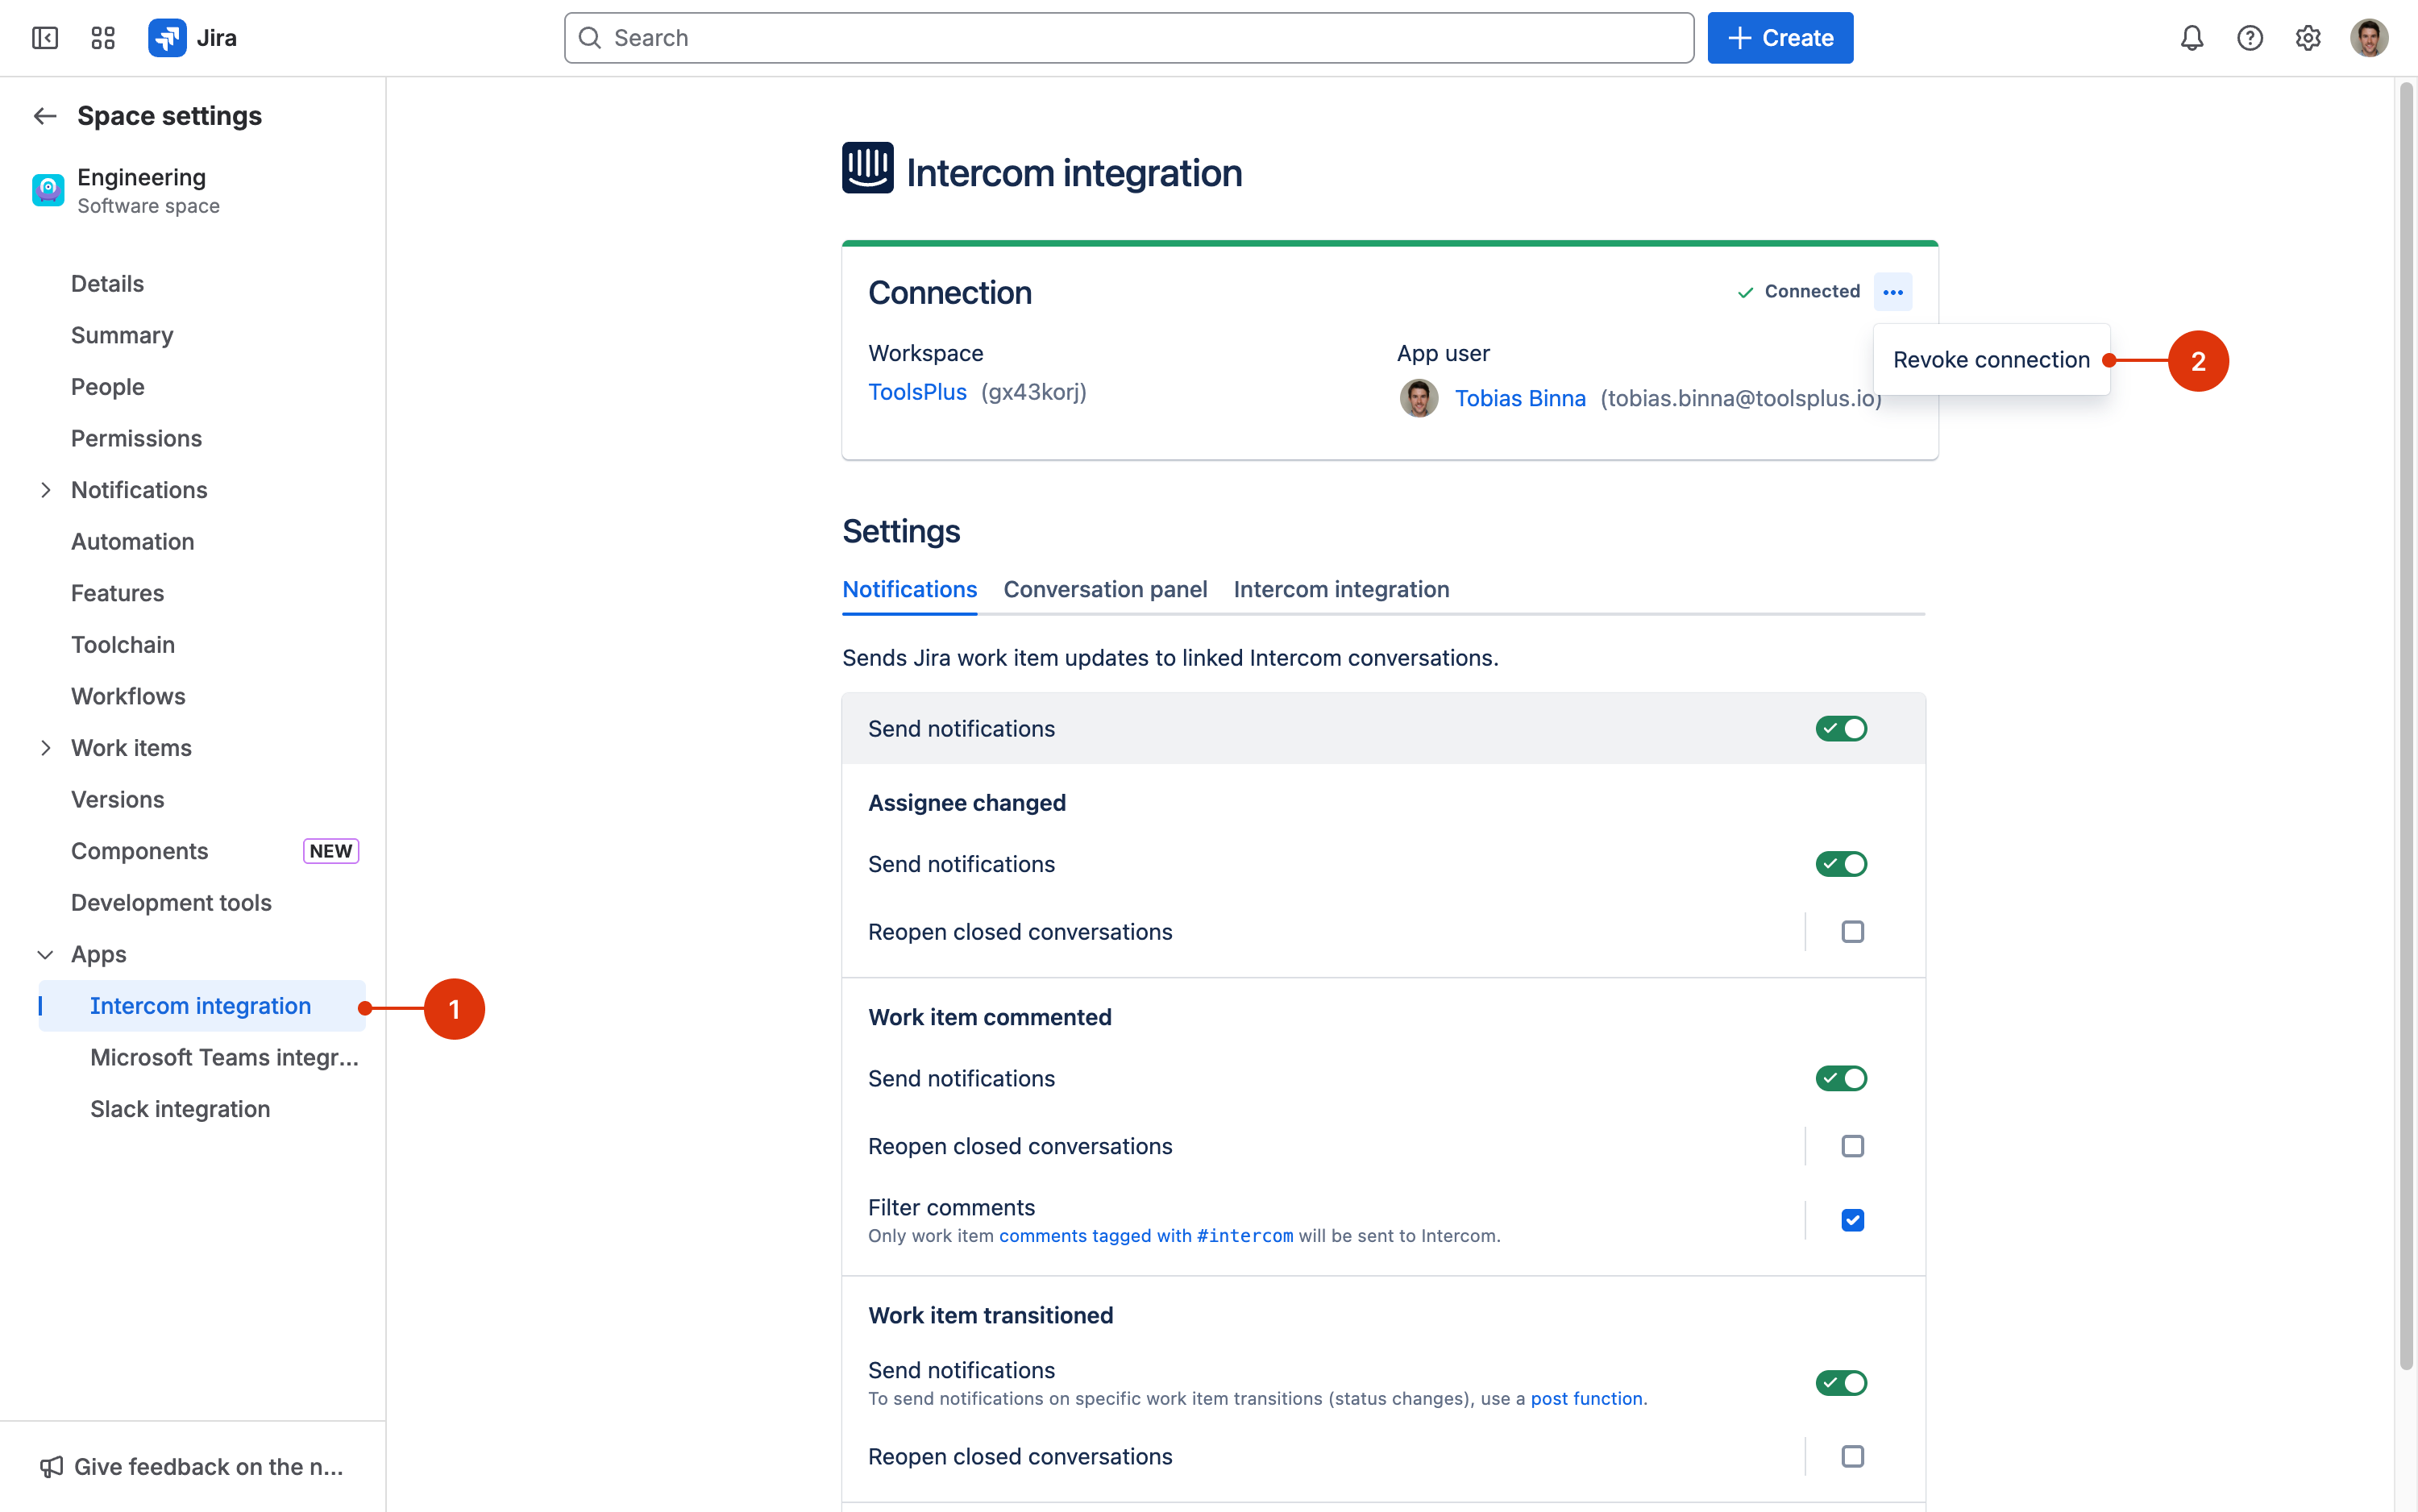The width and height of the screenshot is (2418, 1512).
Task: Click the blue Create button
Action: tap(1779, 38)
